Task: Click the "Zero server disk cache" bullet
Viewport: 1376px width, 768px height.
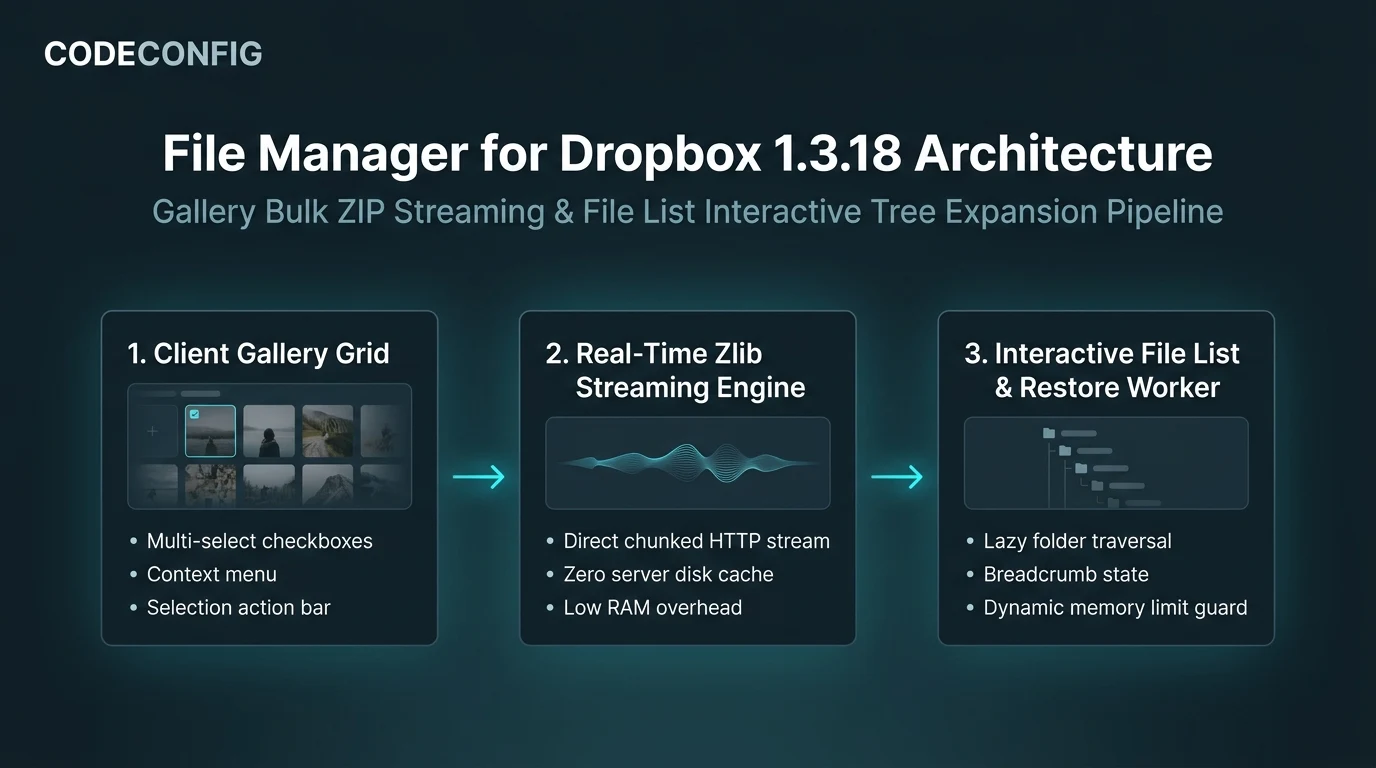Action: pos(669,574)
